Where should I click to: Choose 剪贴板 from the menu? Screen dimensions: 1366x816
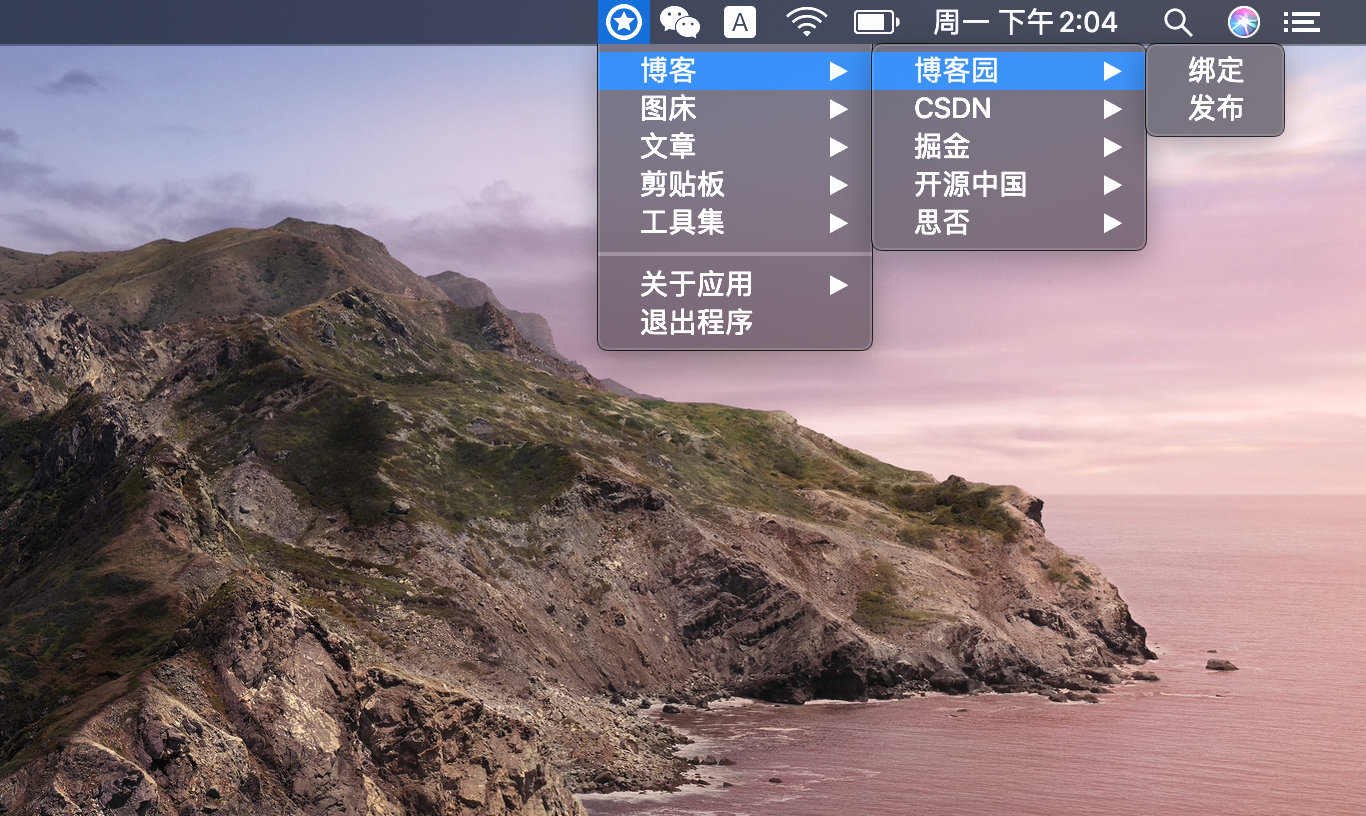(735, 185)
